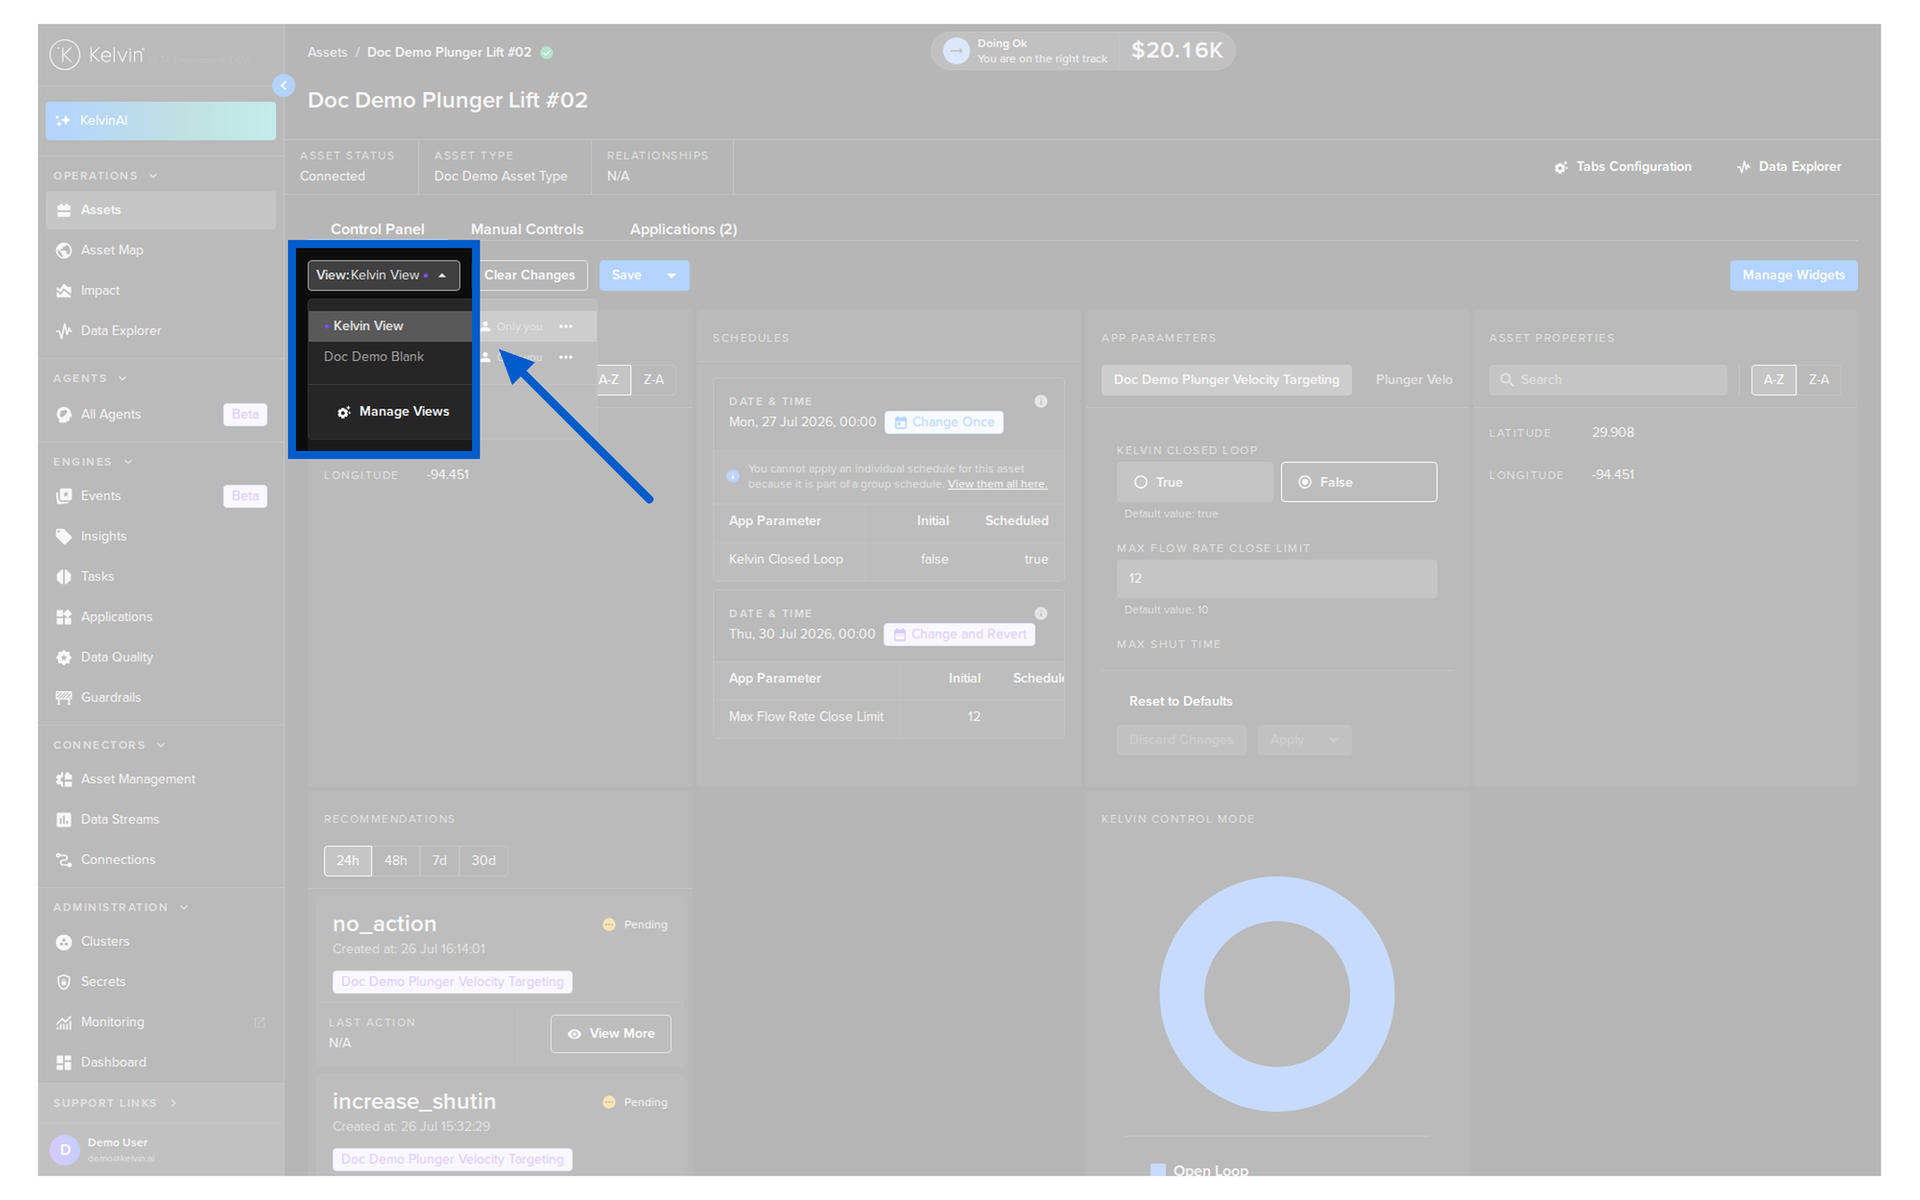Switch to the Control Panel tab
Viewport: 1920px width, 1200px height.
click(x=377, y=229)
